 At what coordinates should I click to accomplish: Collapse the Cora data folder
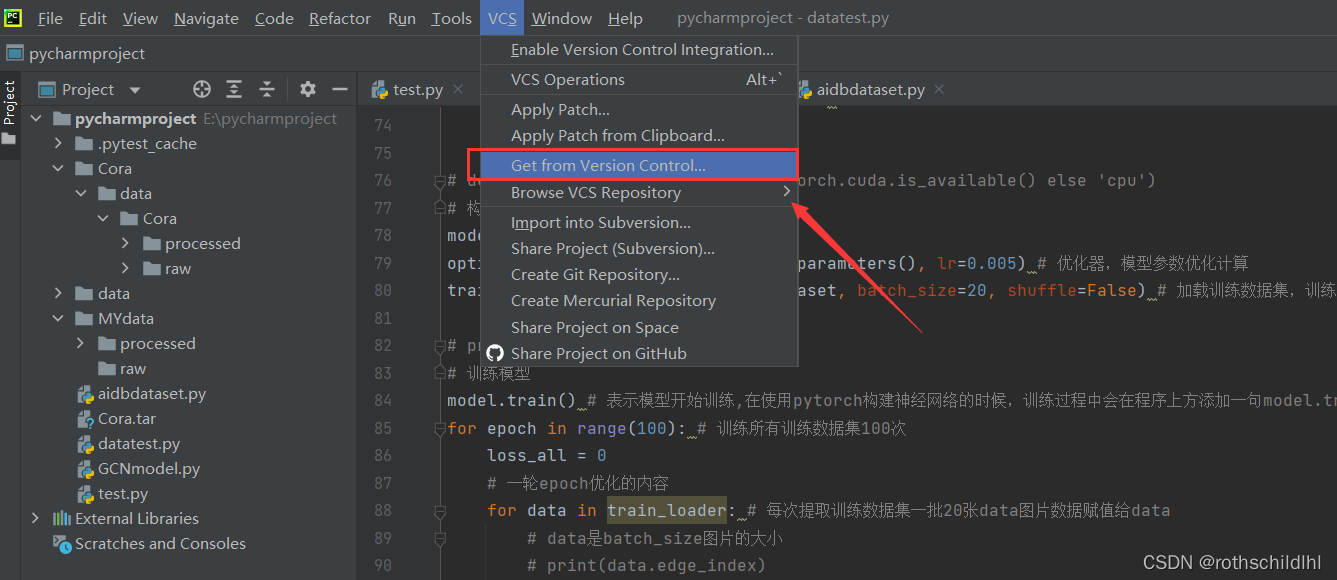coord(80,193)
